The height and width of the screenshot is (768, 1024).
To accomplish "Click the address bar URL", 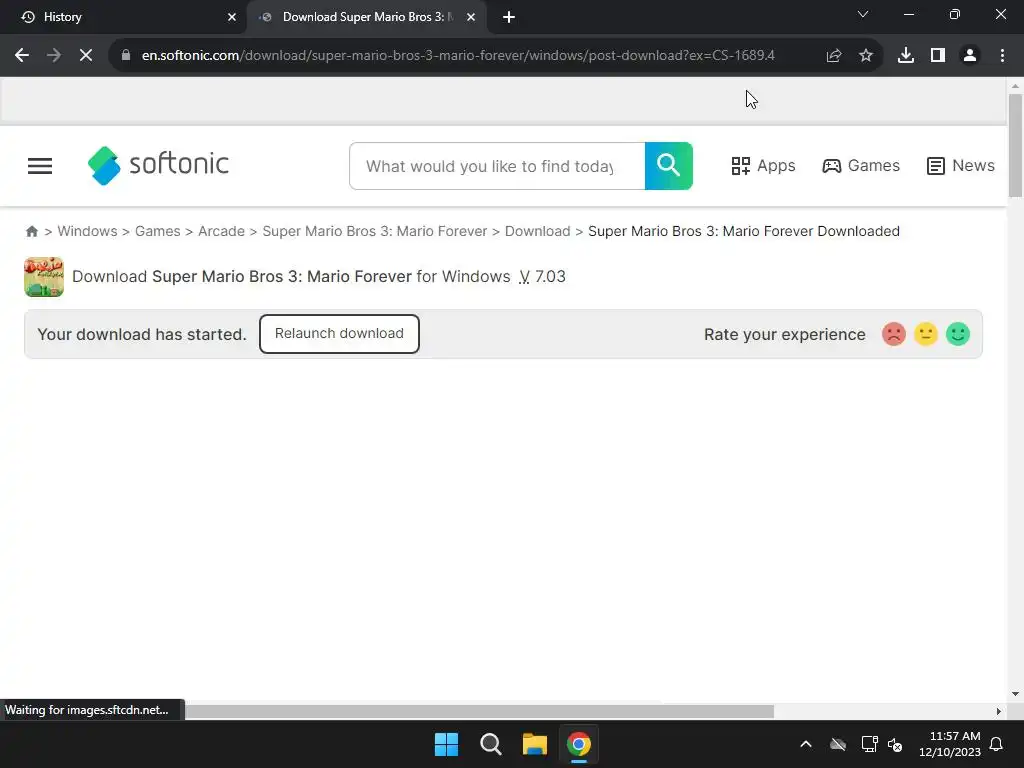I will 458,56.
